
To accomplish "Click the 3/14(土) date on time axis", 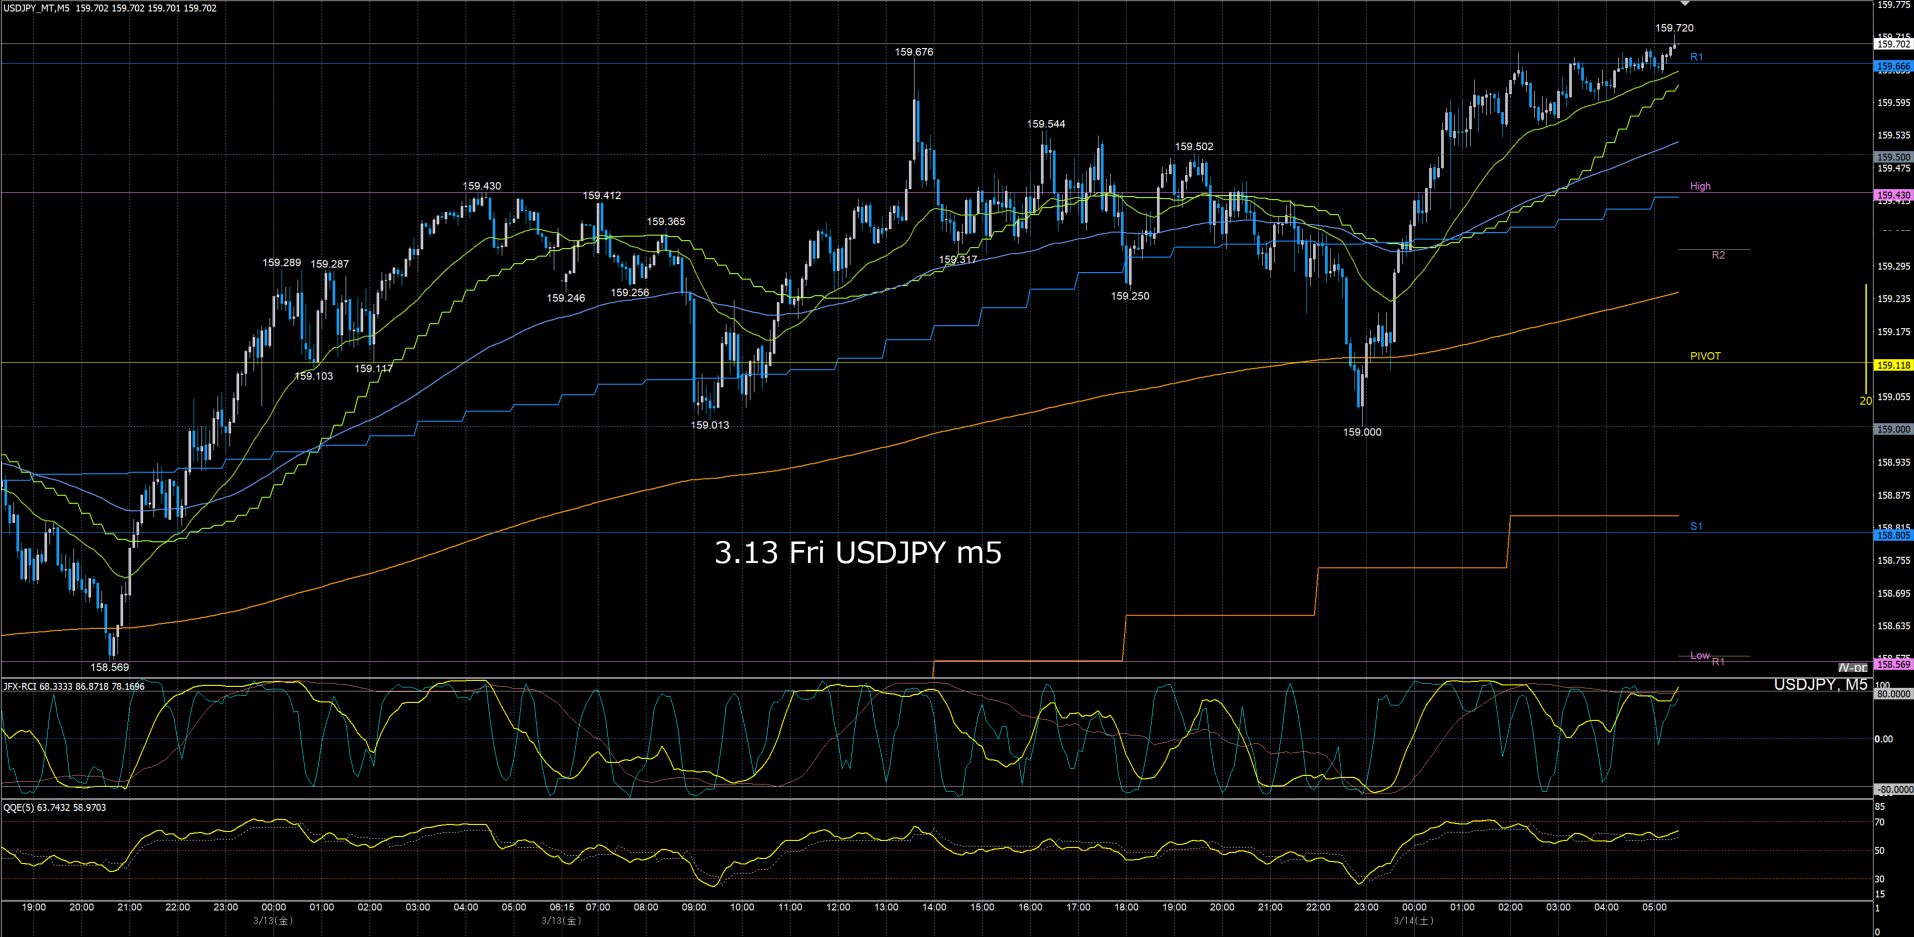I will tap(1413, 921).
